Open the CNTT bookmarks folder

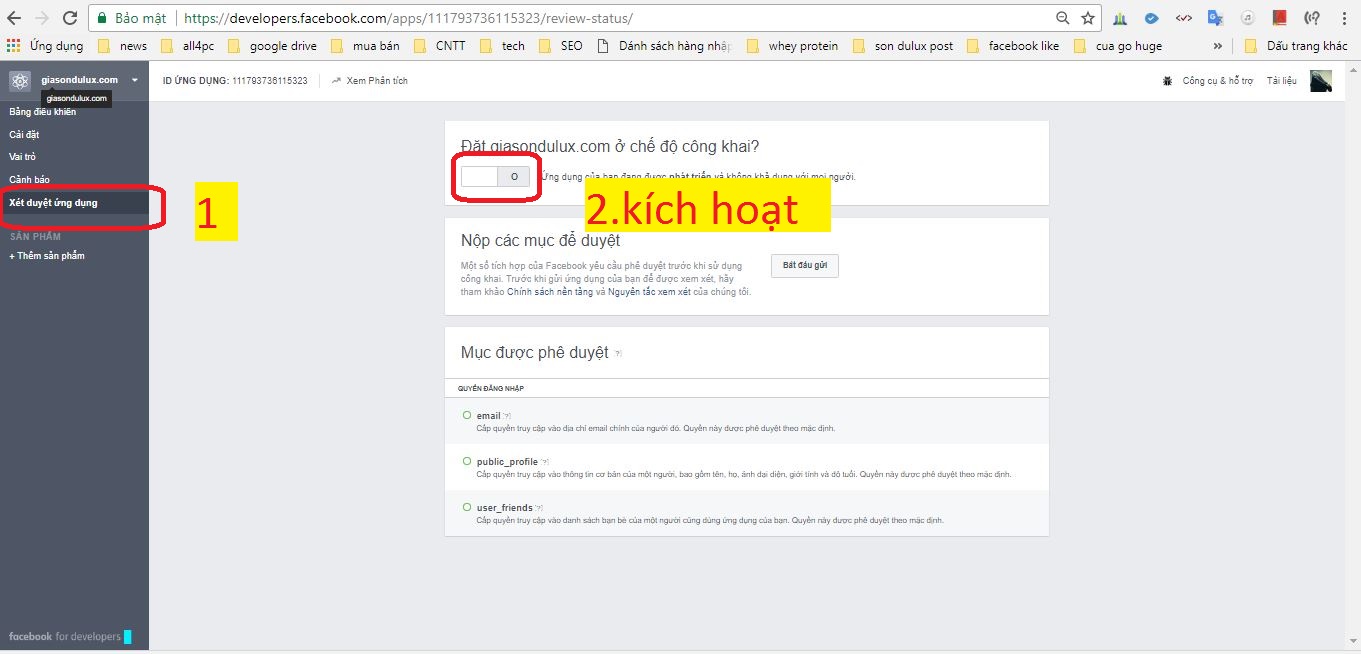tap(440, 46)
